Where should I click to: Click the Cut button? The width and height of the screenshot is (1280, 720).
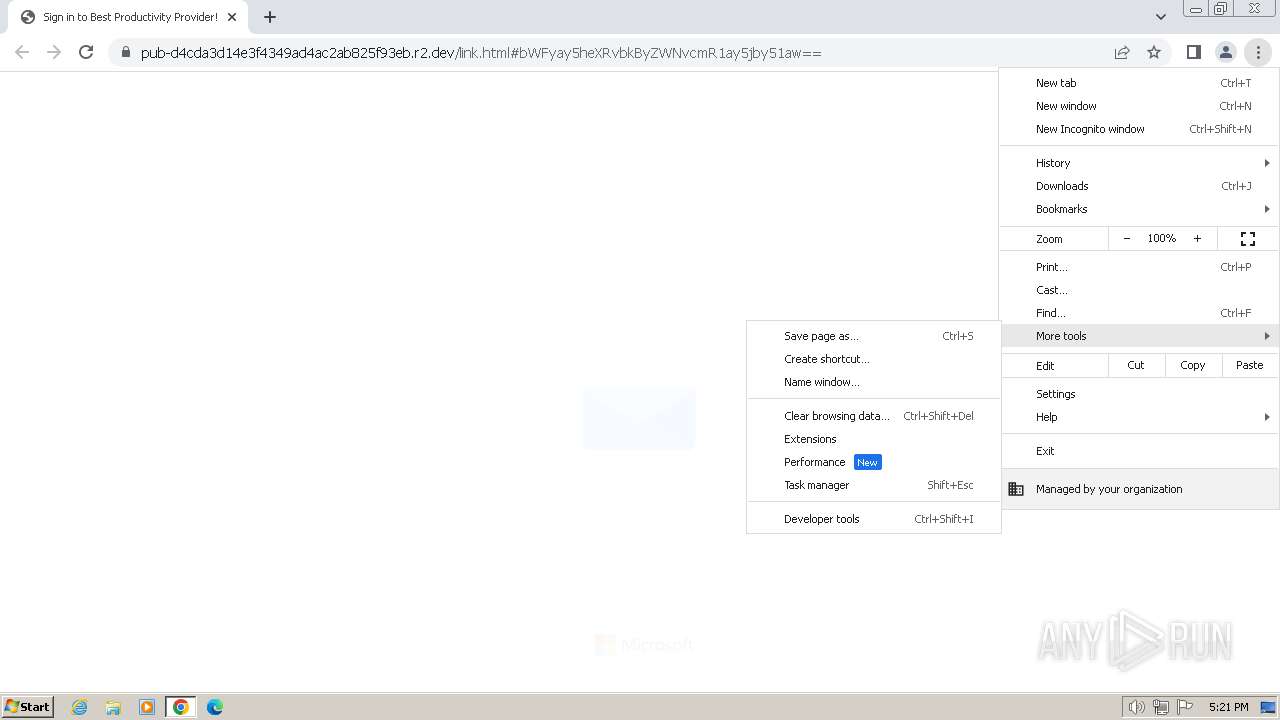(x=1136, y=365)
